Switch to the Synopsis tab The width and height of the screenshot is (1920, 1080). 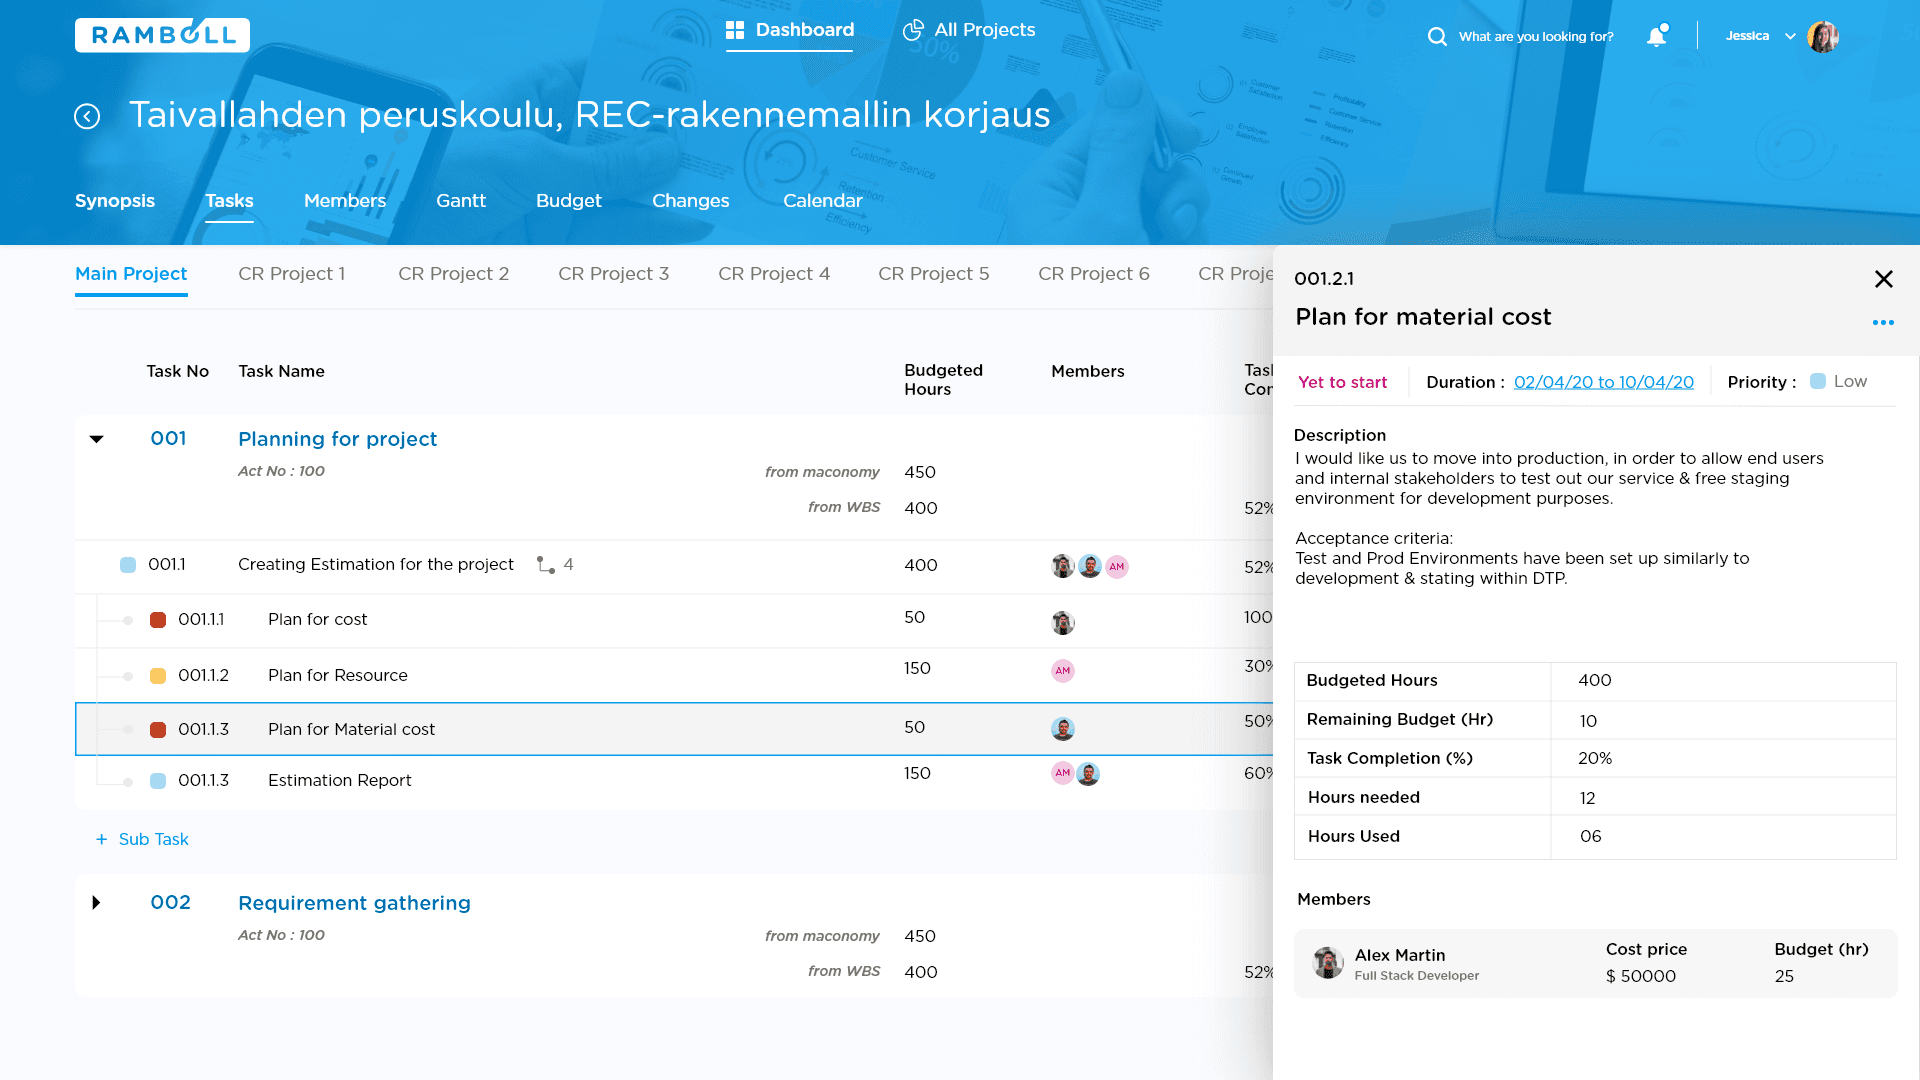[115, 201]
